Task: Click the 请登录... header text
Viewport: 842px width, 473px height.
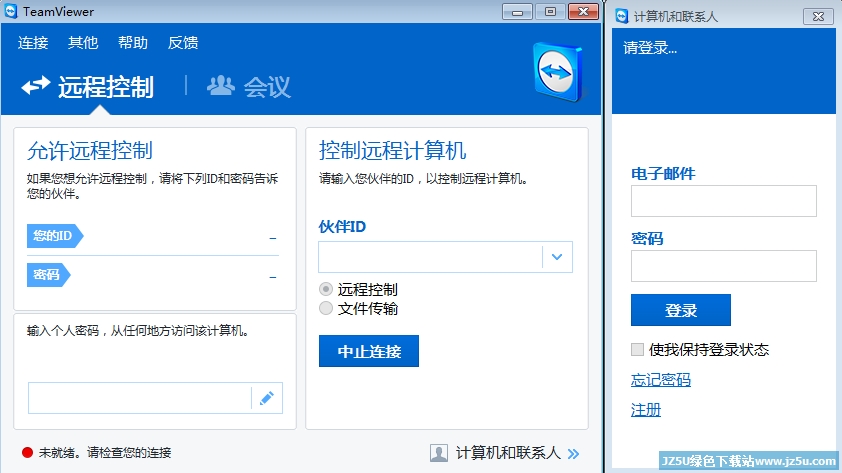Action: tap(650, 48)
